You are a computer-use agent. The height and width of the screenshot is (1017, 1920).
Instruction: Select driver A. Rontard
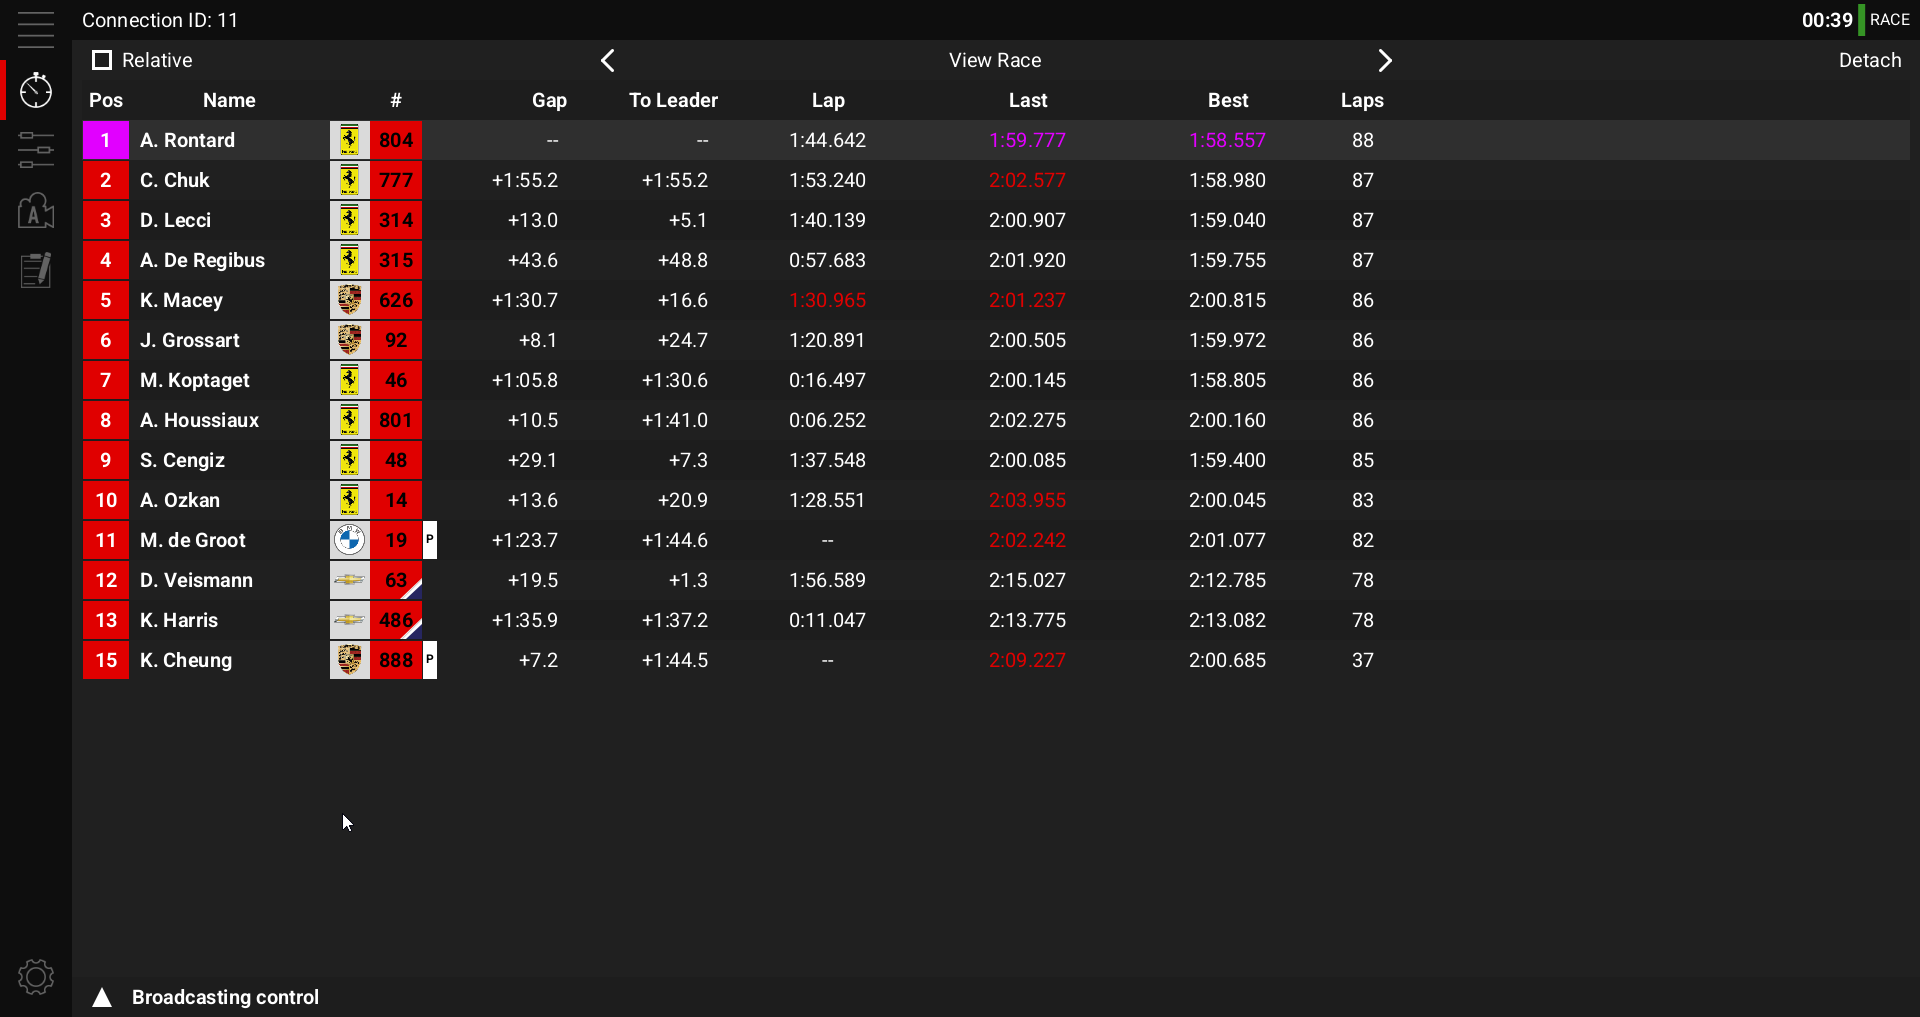pyautogui.click(x=187, y=140)
